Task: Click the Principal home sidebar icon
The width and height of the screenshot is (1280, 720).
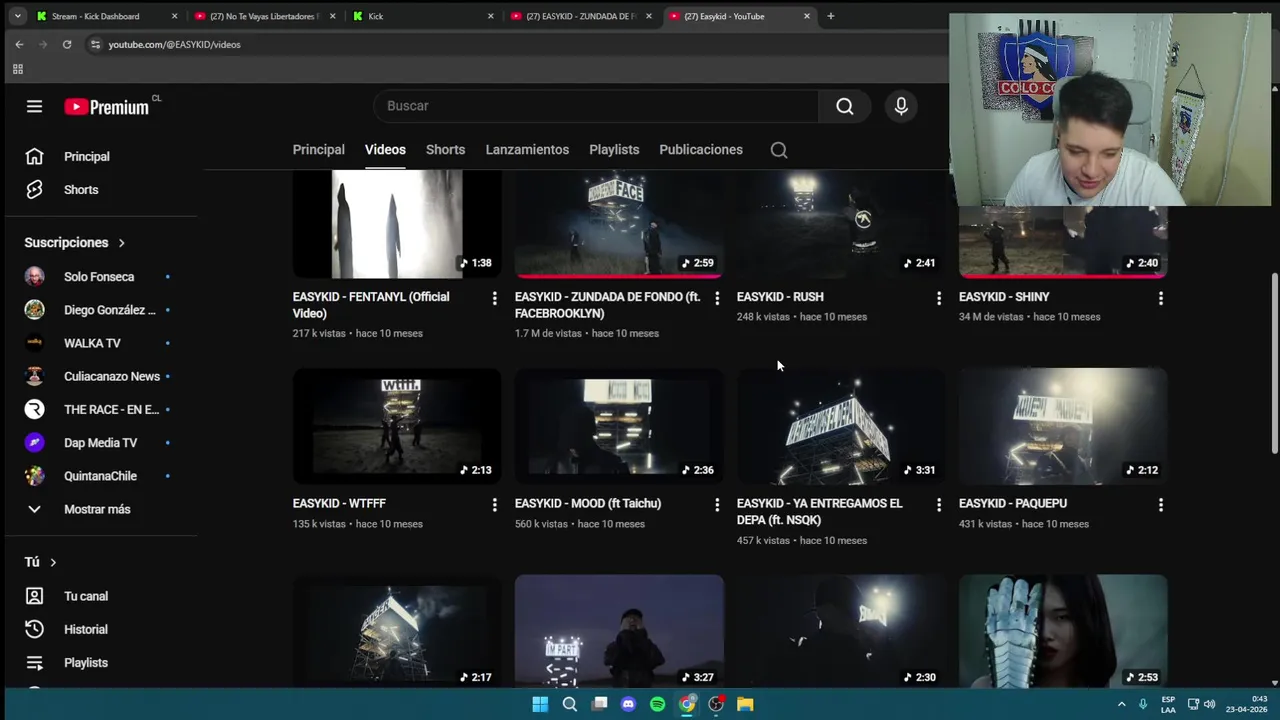Action: [x=34, y=156]
